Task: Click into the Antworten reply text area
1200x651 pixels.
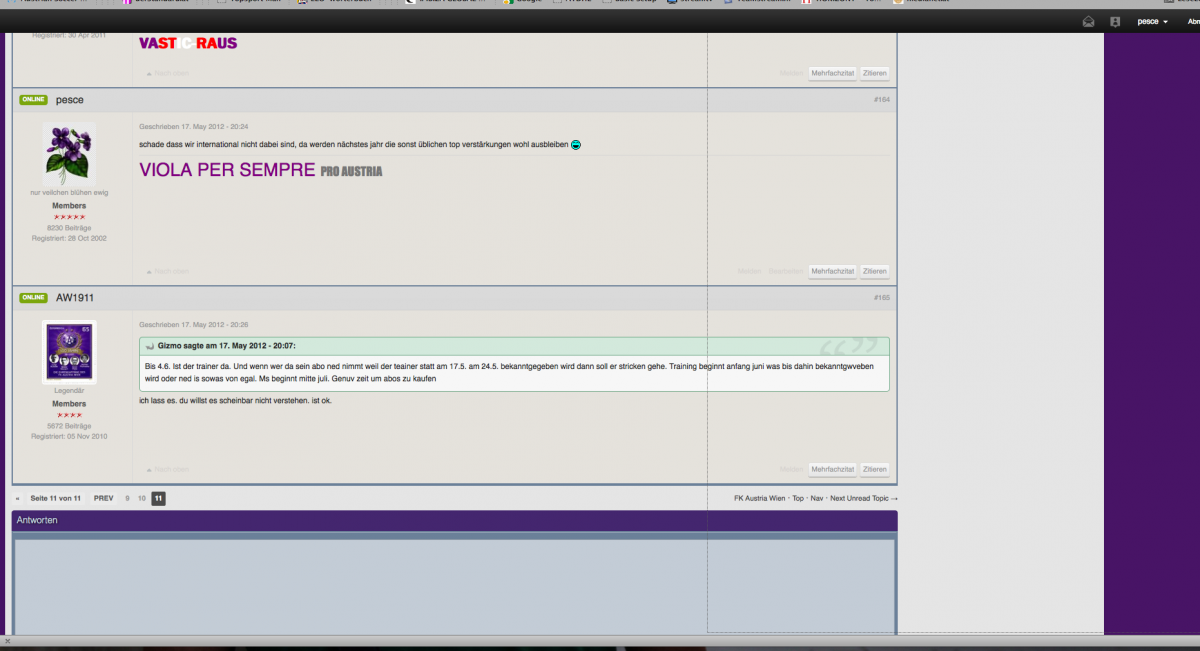Action: point(455,586)
